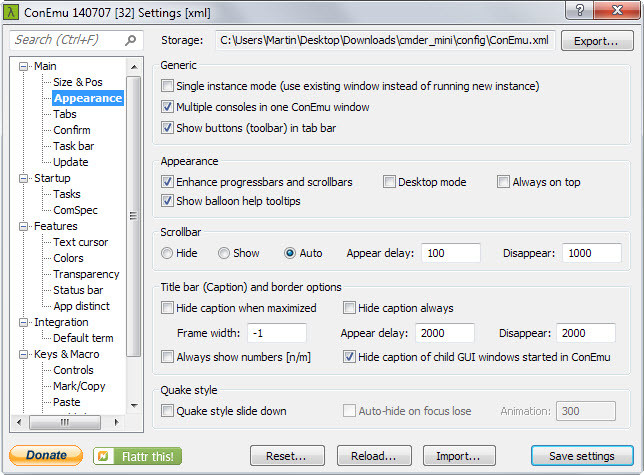Enable Desktop mode checkbox
644x475 pixels.
389,181
